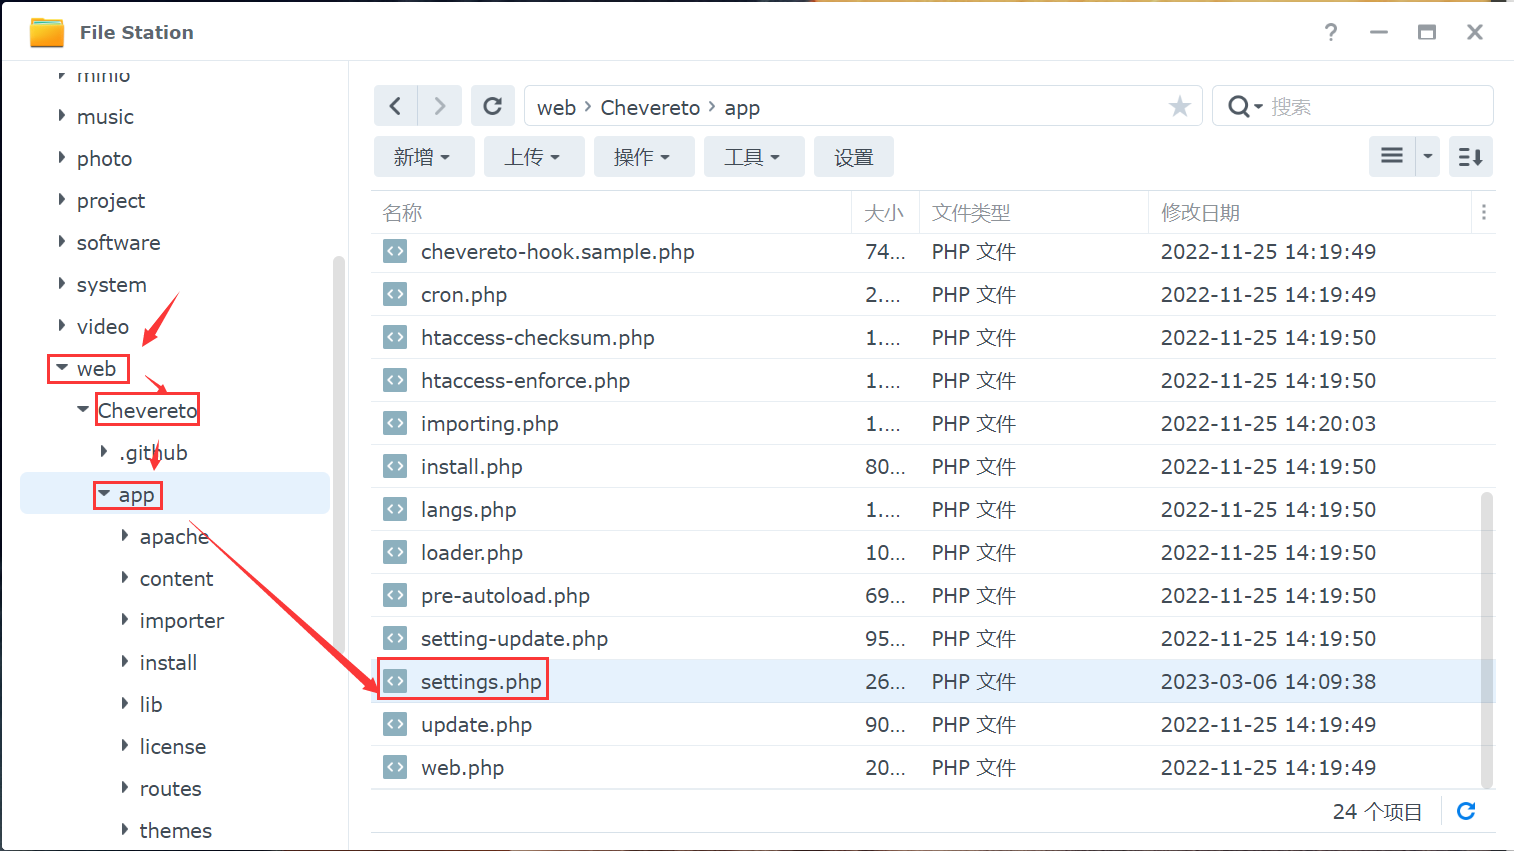Go back with the left arrow button
This screenshot has height=851, width=1514.
pos(396,106)
